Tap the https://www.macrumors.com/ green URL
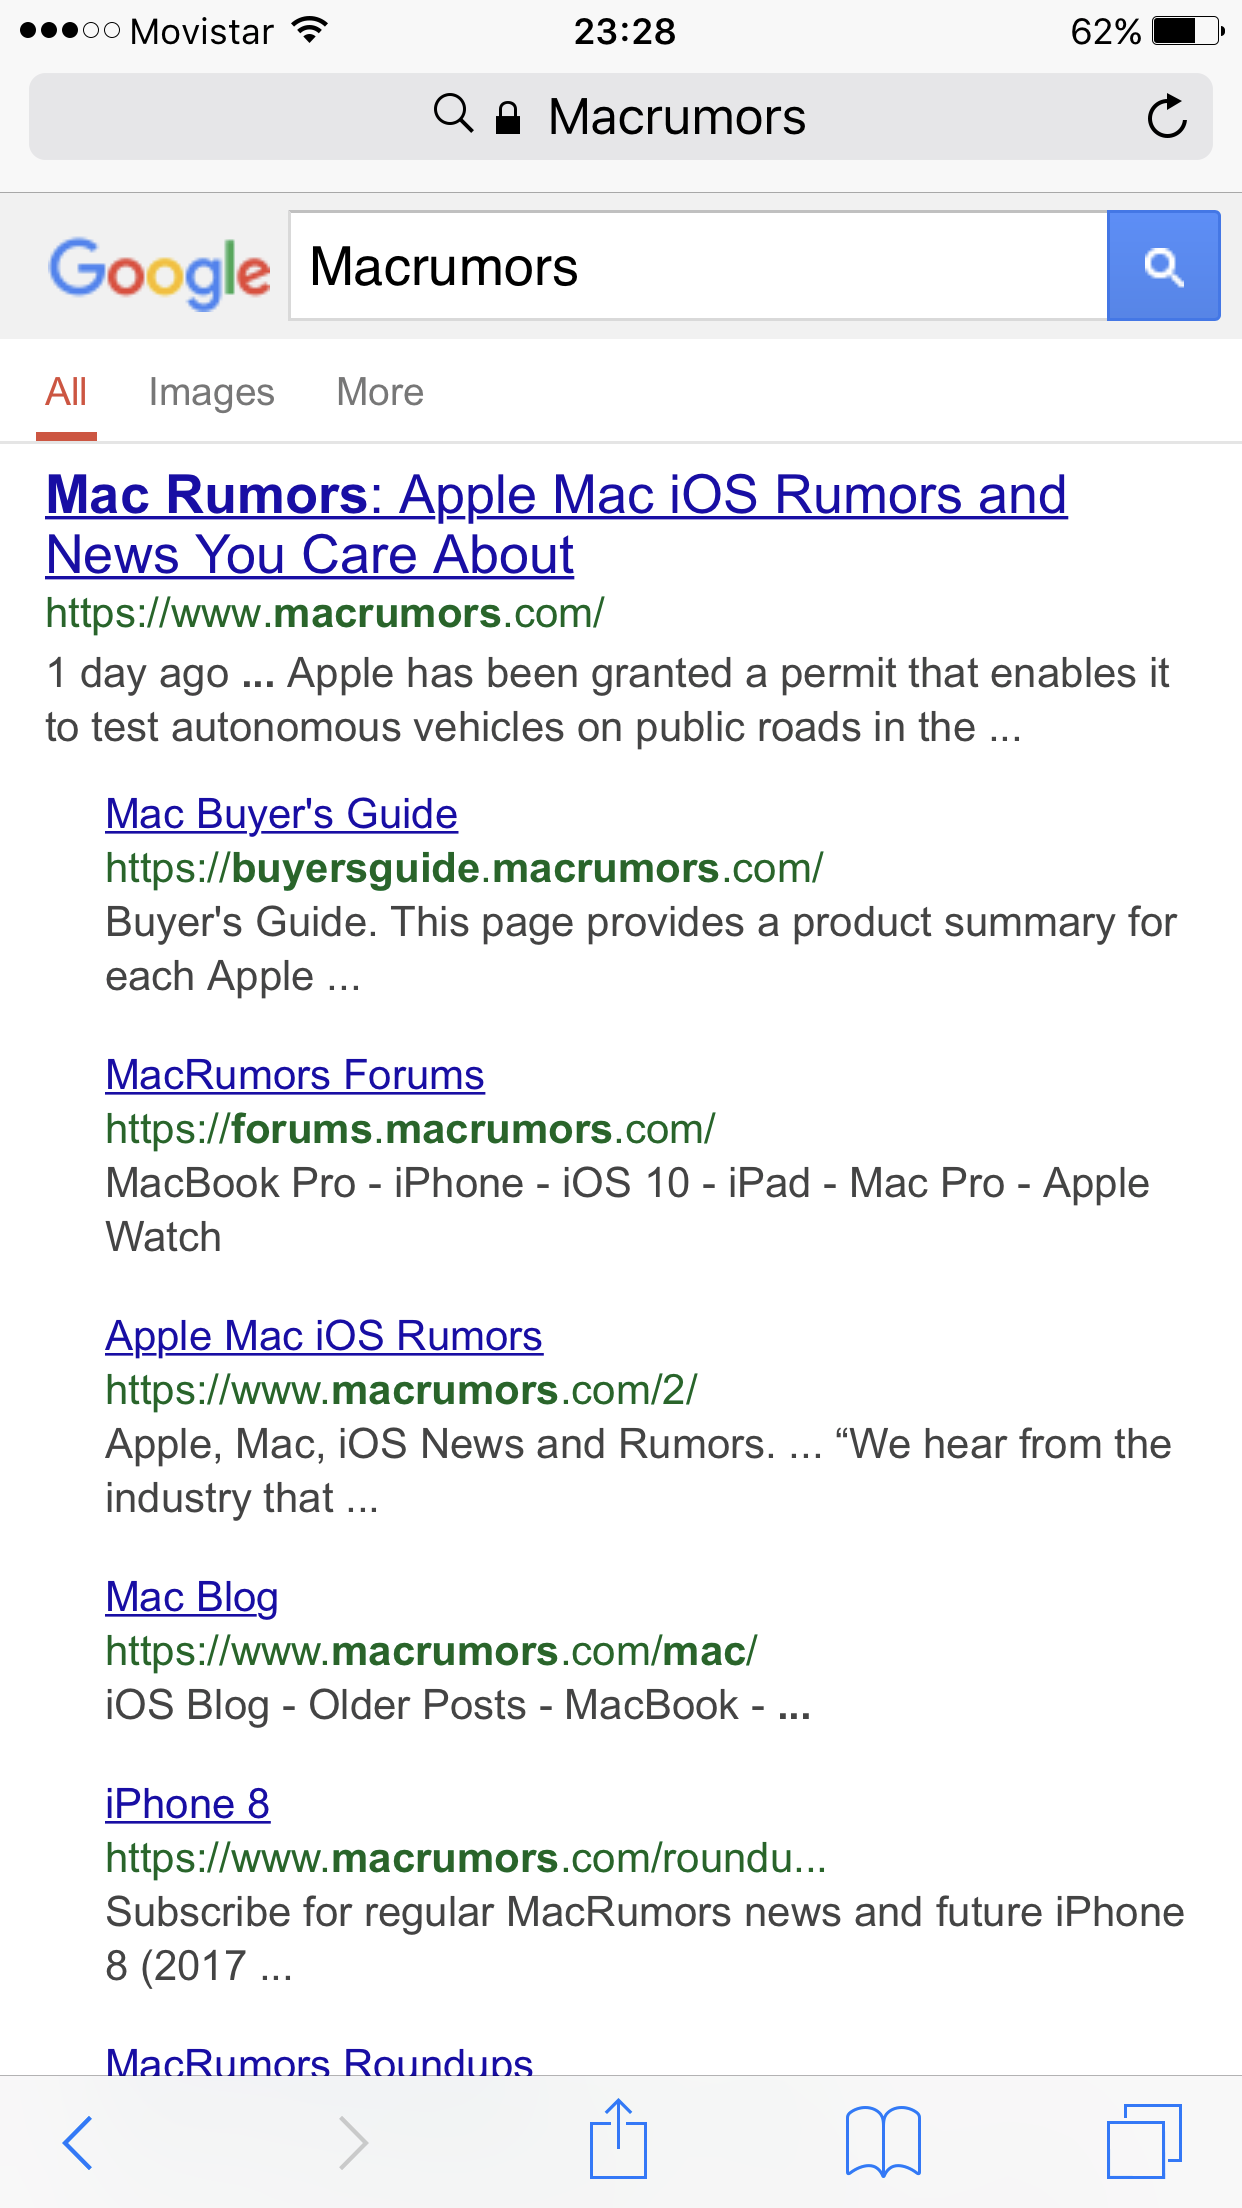Viewport: 1242px width, 2208px height. pos(325,613)
